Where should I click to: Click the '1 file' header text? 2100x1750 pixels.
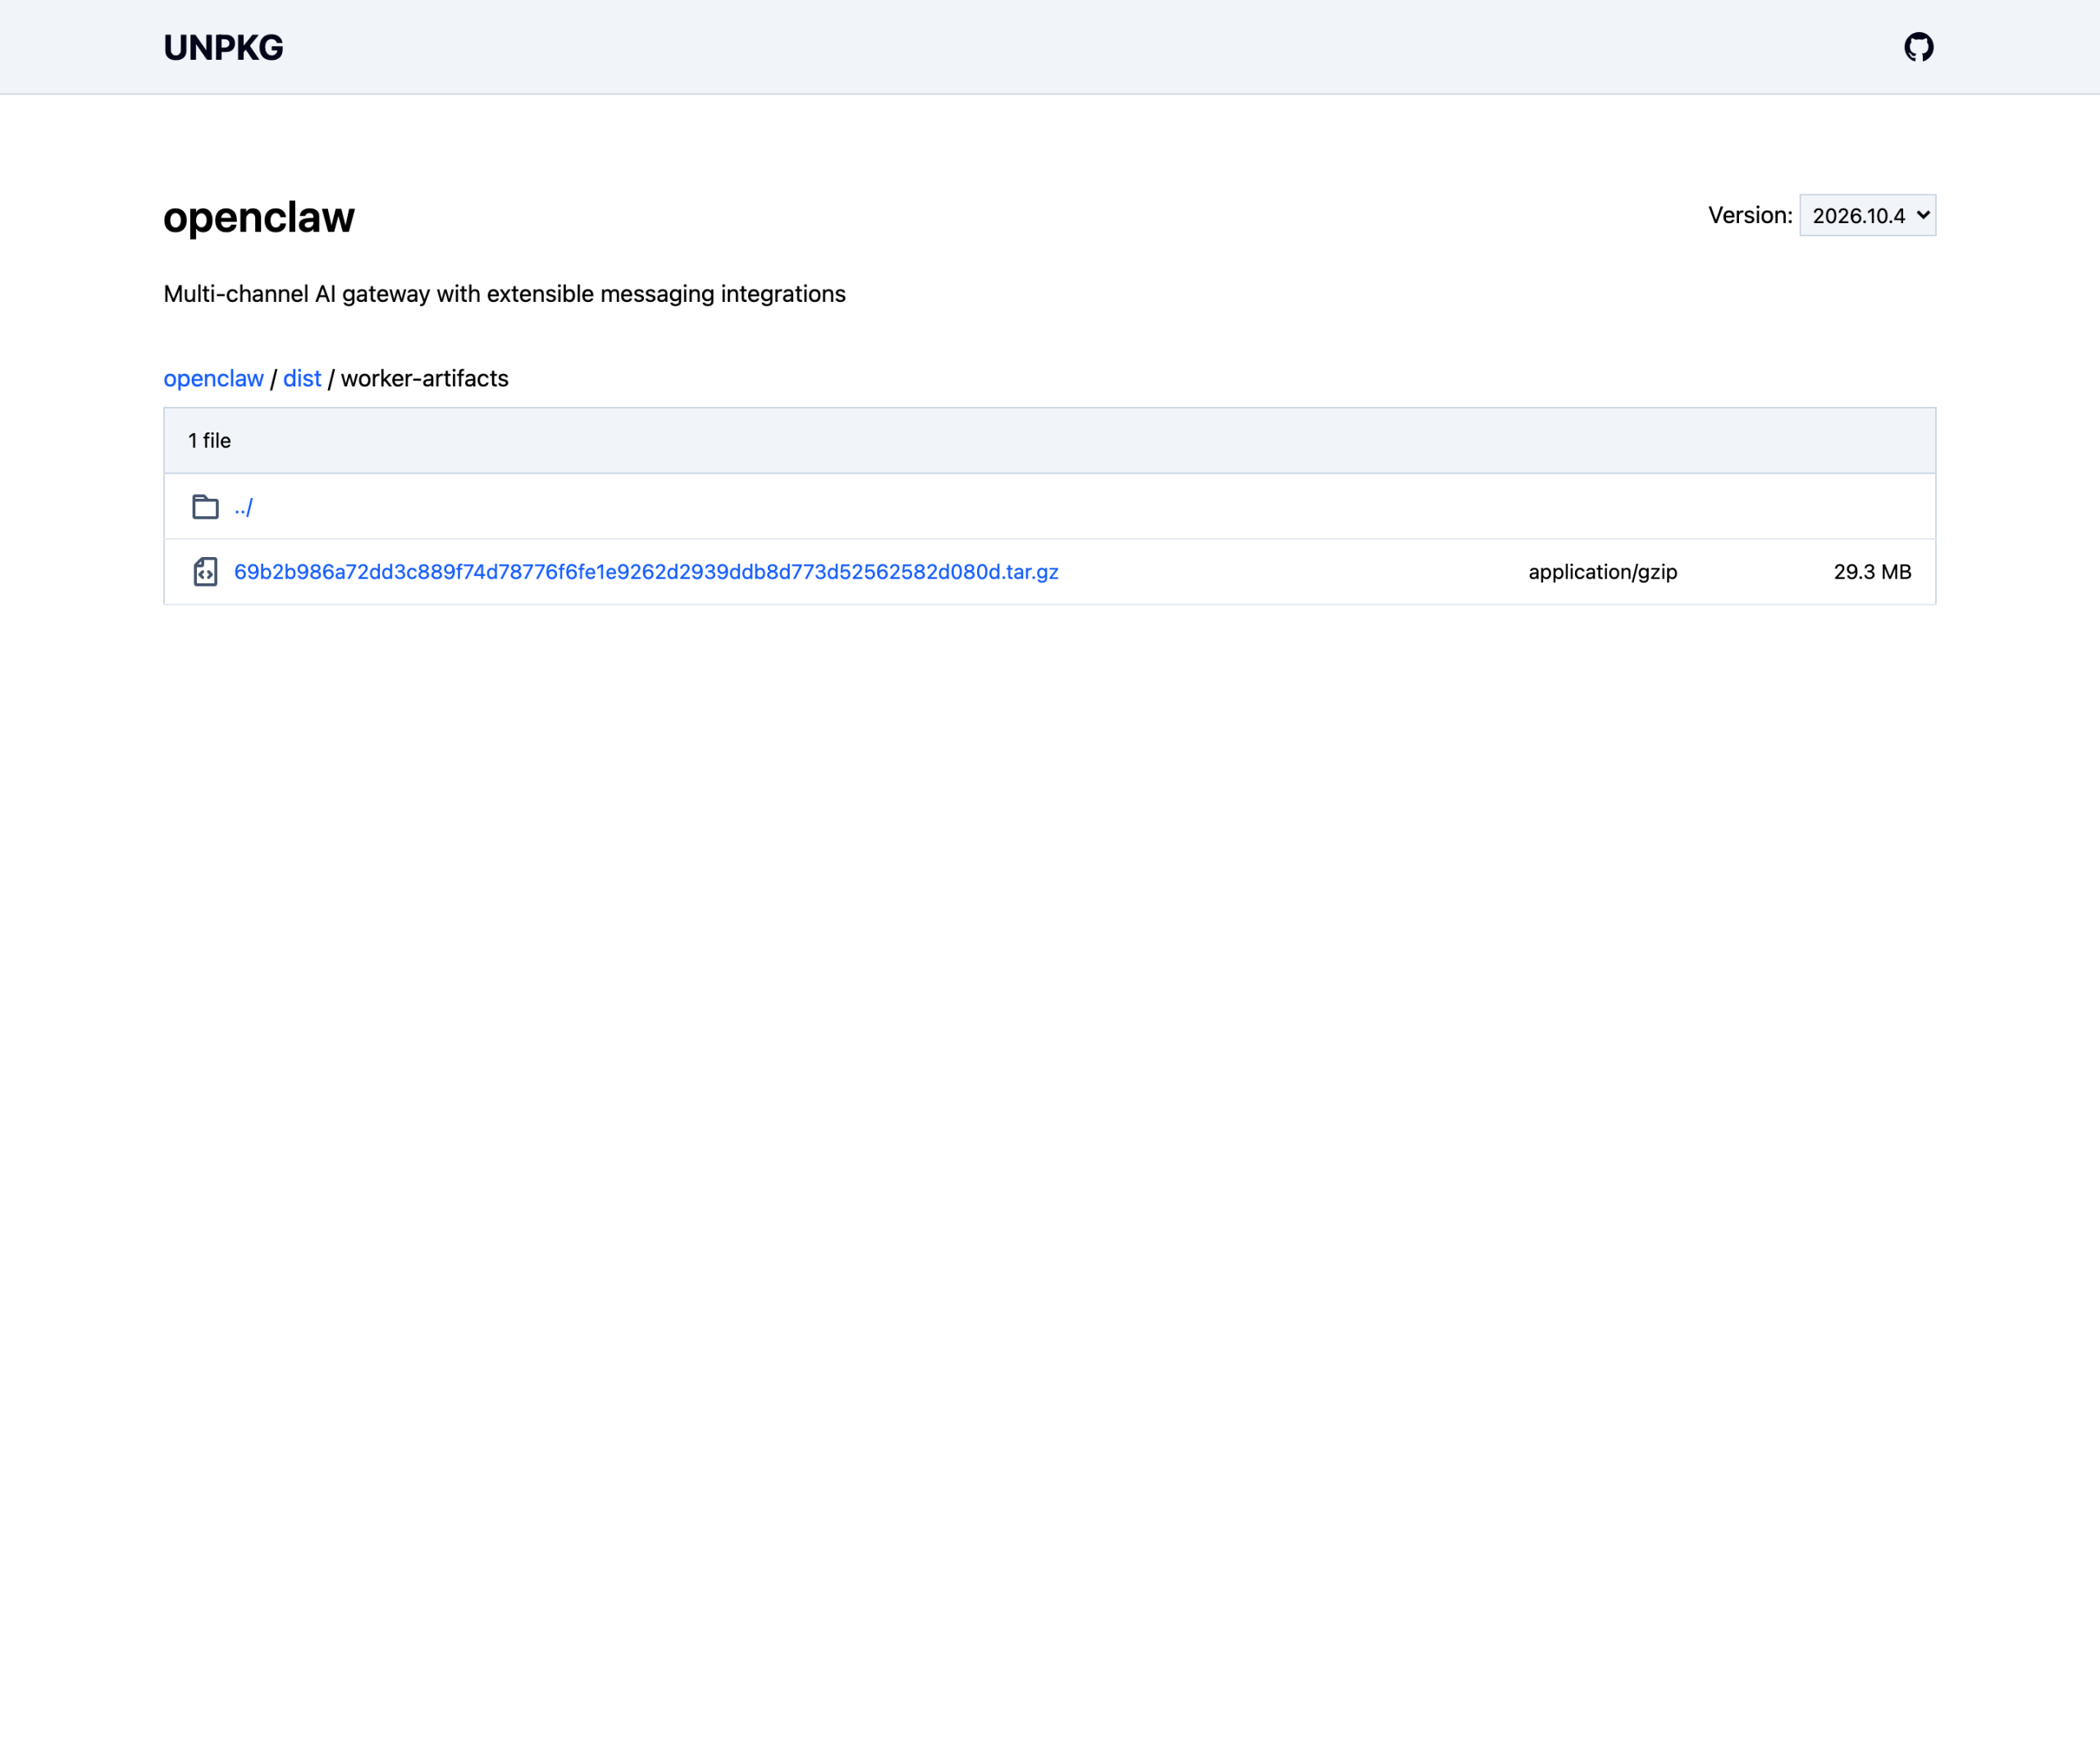click(209, 440)
